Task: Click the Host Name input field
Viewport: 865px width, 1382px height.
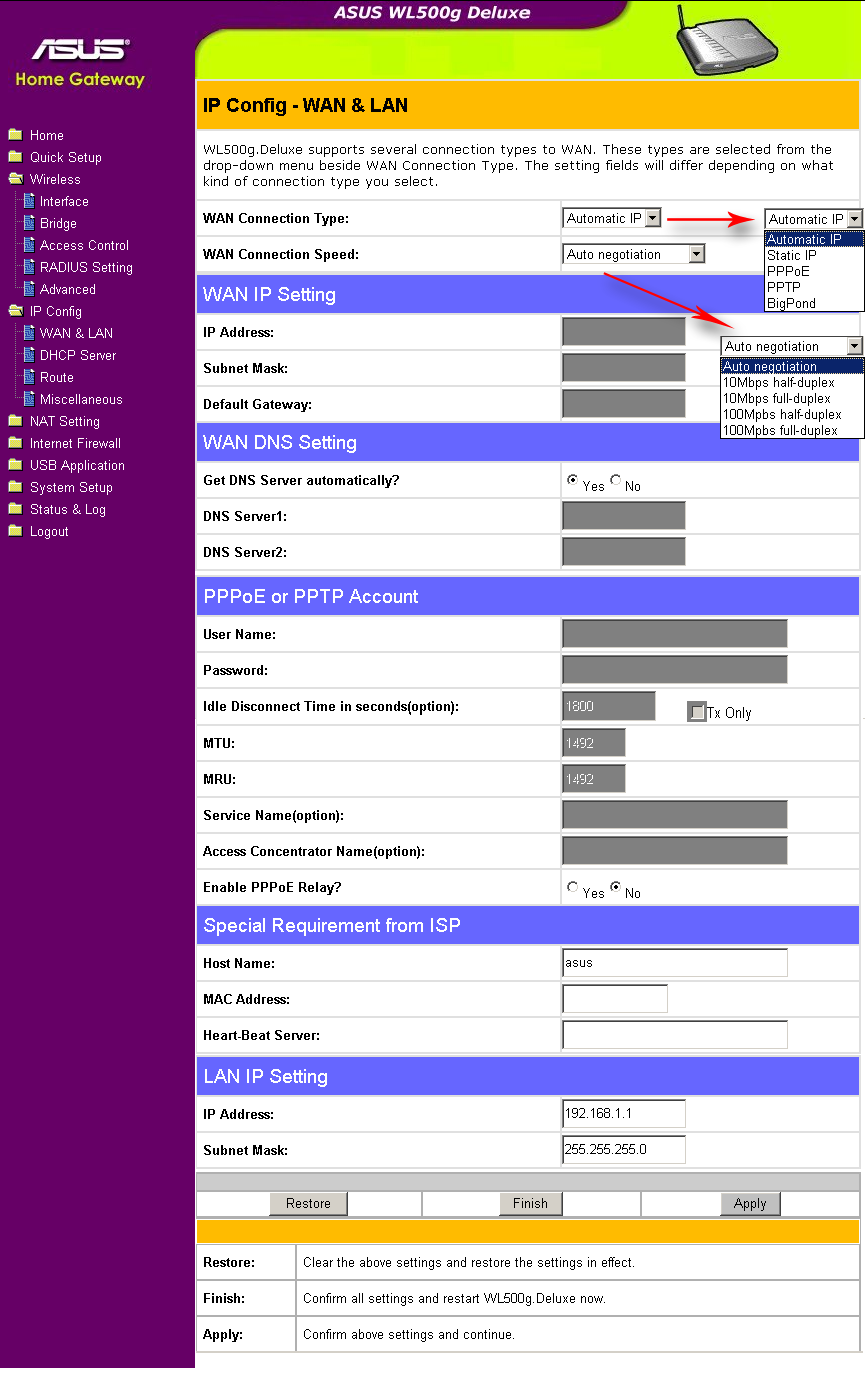Action: pyautogui.click(x=675, y=963)
